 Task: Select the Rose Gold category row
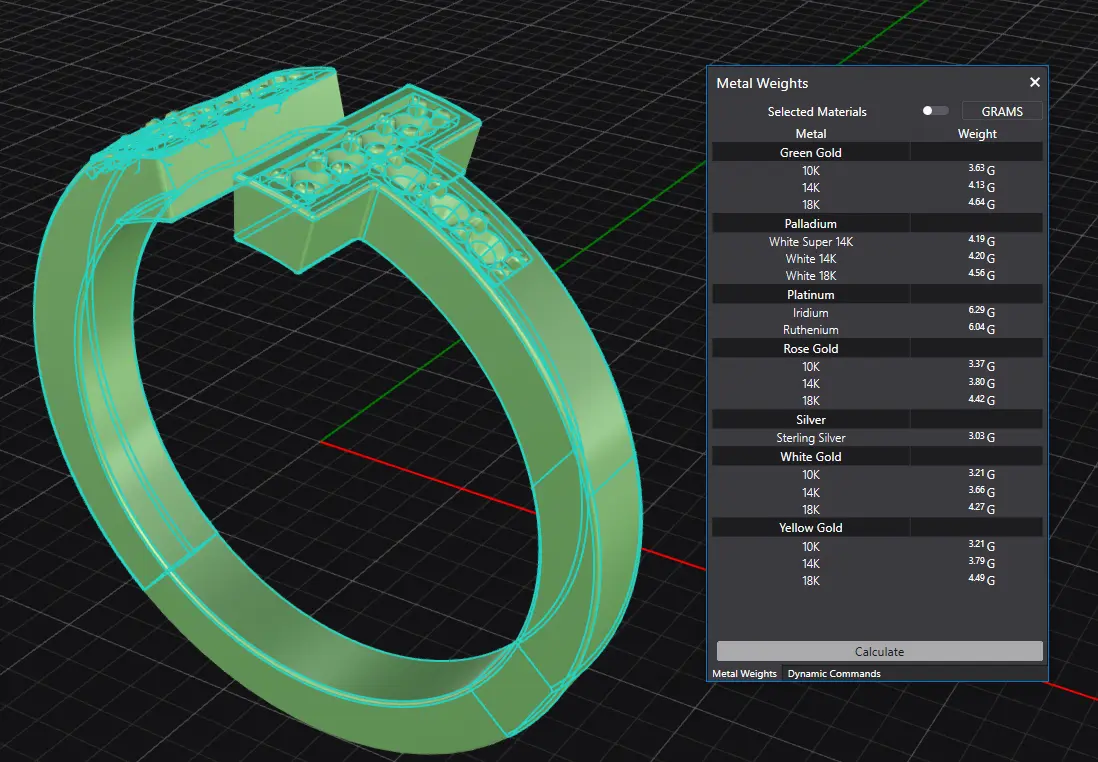coord(810,349)
